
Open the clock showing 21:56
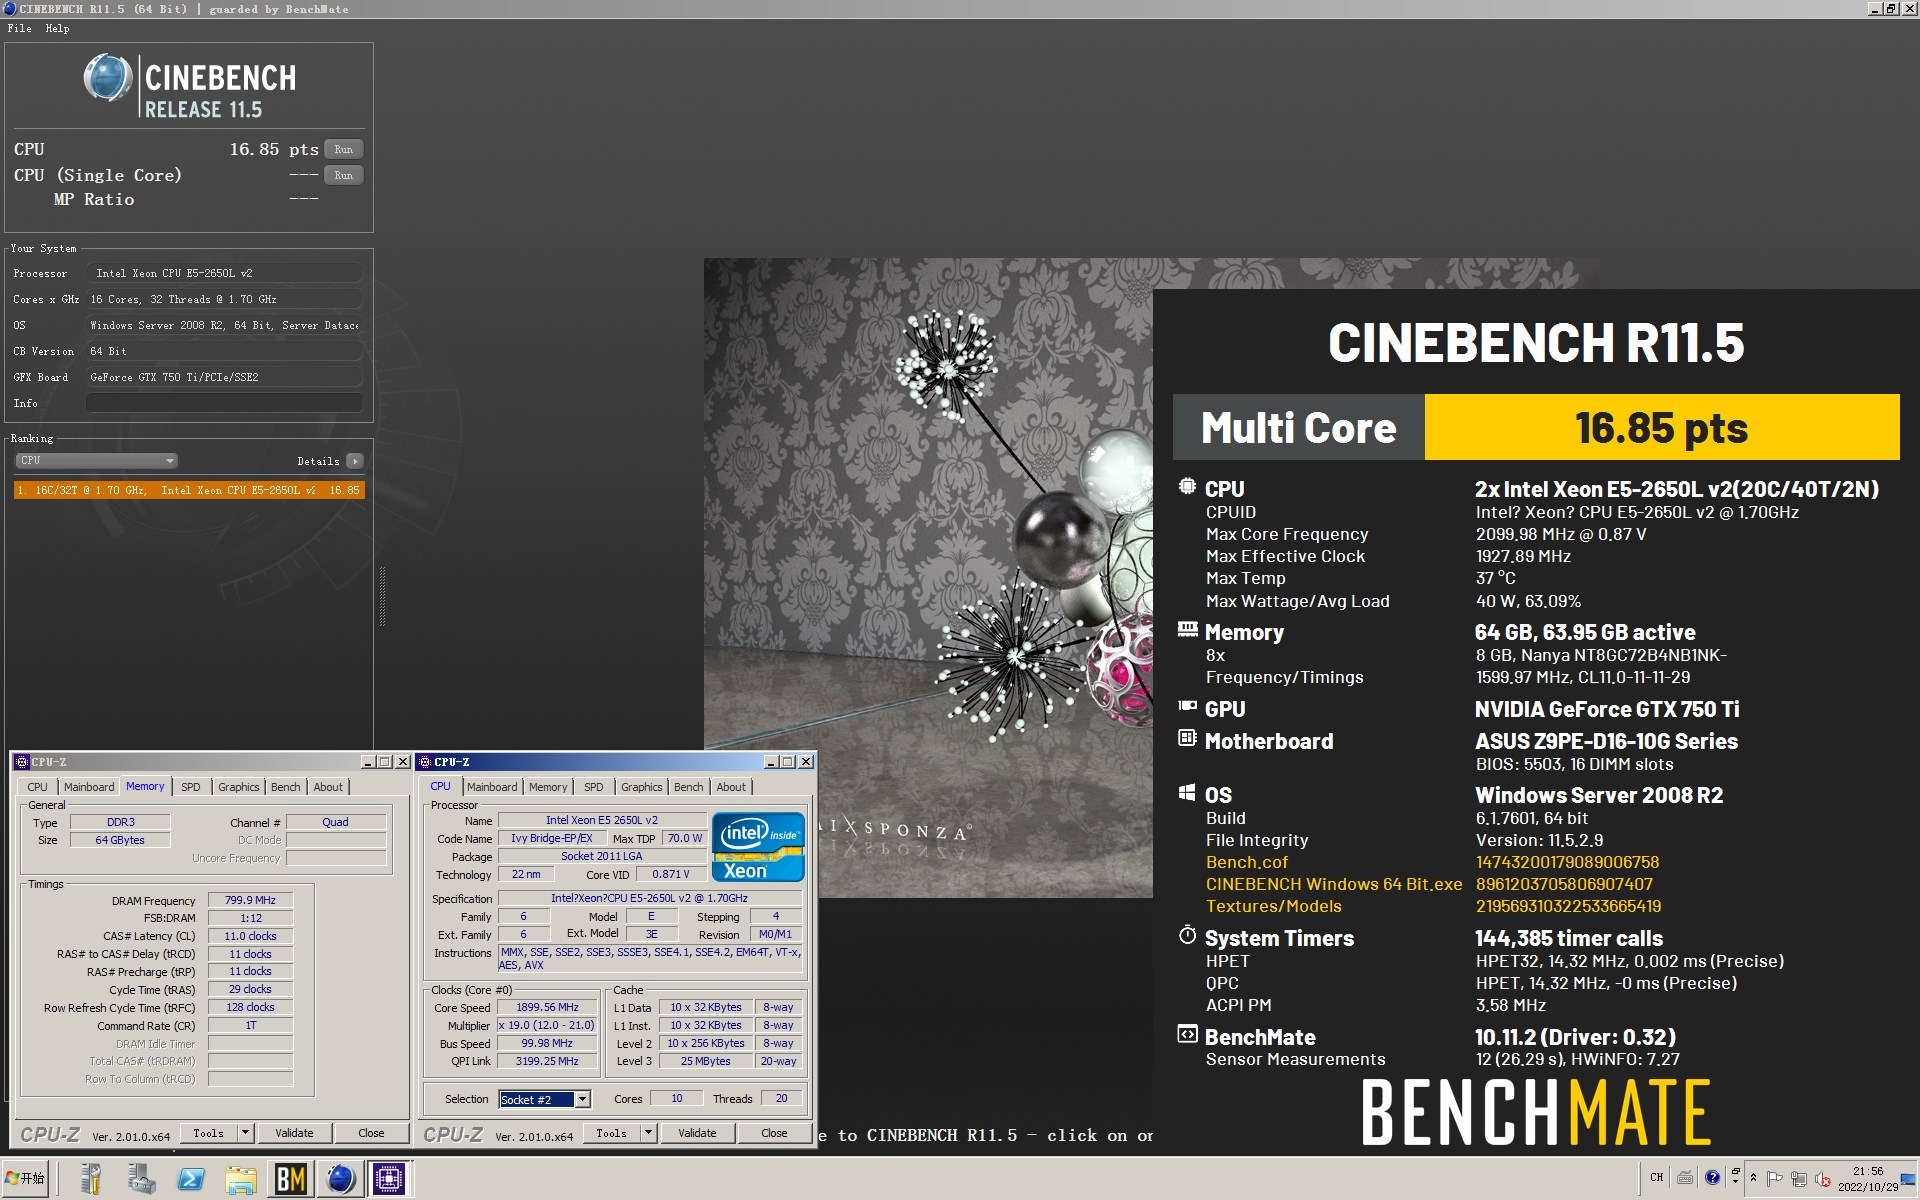(1868, 1178)
